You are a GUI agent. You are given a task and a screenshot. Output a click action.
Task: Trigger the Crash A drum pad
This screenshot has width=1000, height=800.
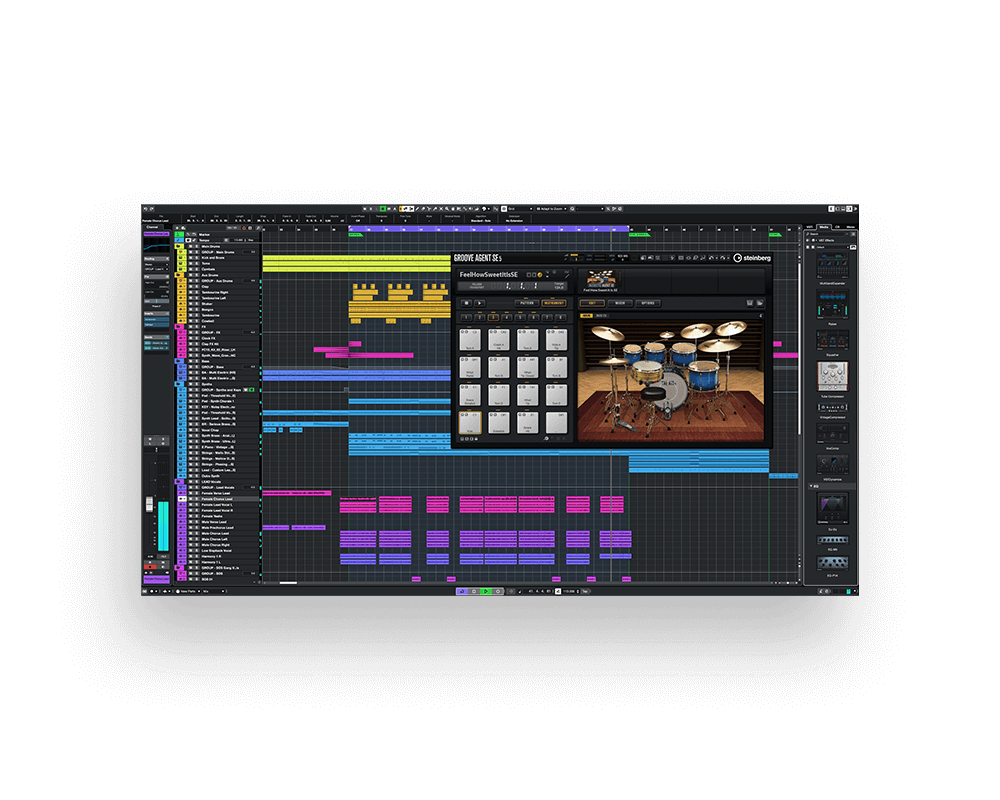pos(499,340)
